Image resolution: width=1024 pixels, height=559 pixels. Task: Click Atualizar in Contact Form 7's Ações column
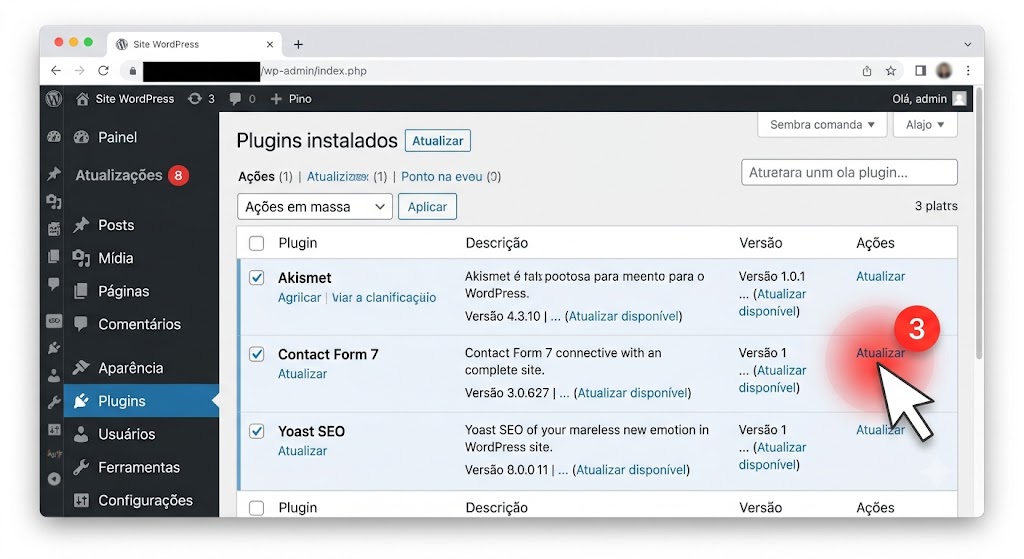pyautogui.click(x=880, y=353)
